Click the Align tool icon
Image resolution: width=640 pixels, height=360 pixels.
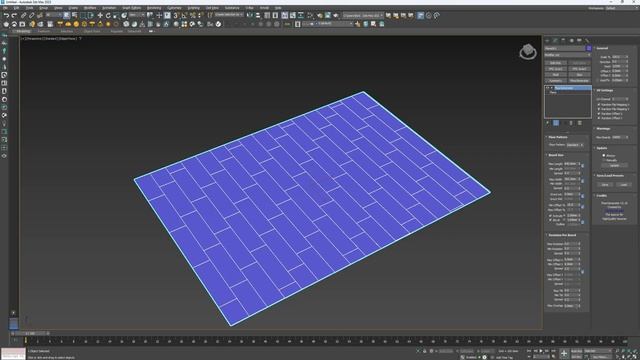258,16
